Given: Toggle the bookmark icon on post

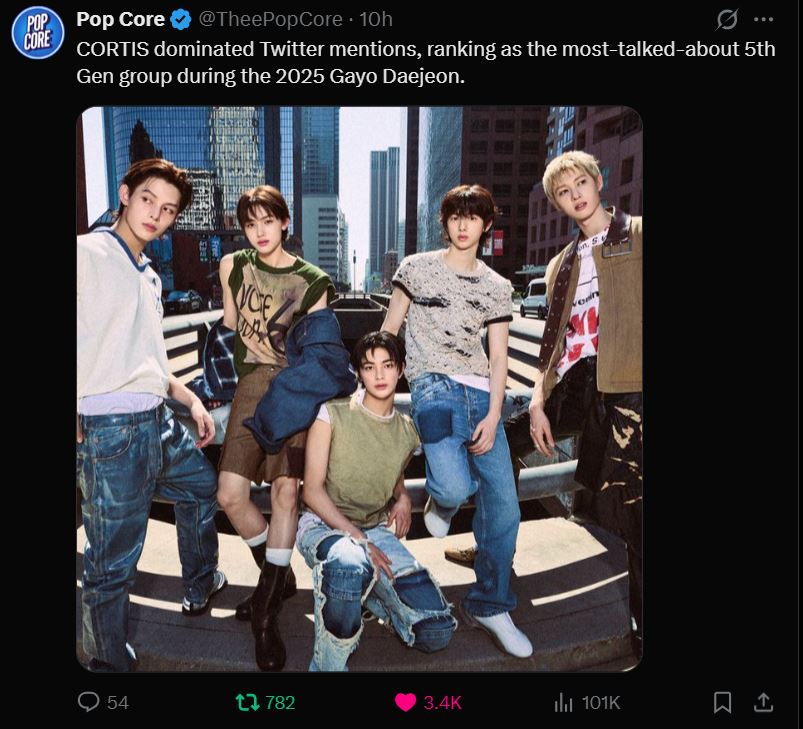Looking at the screenshot, I should click(x=722, y=702).
